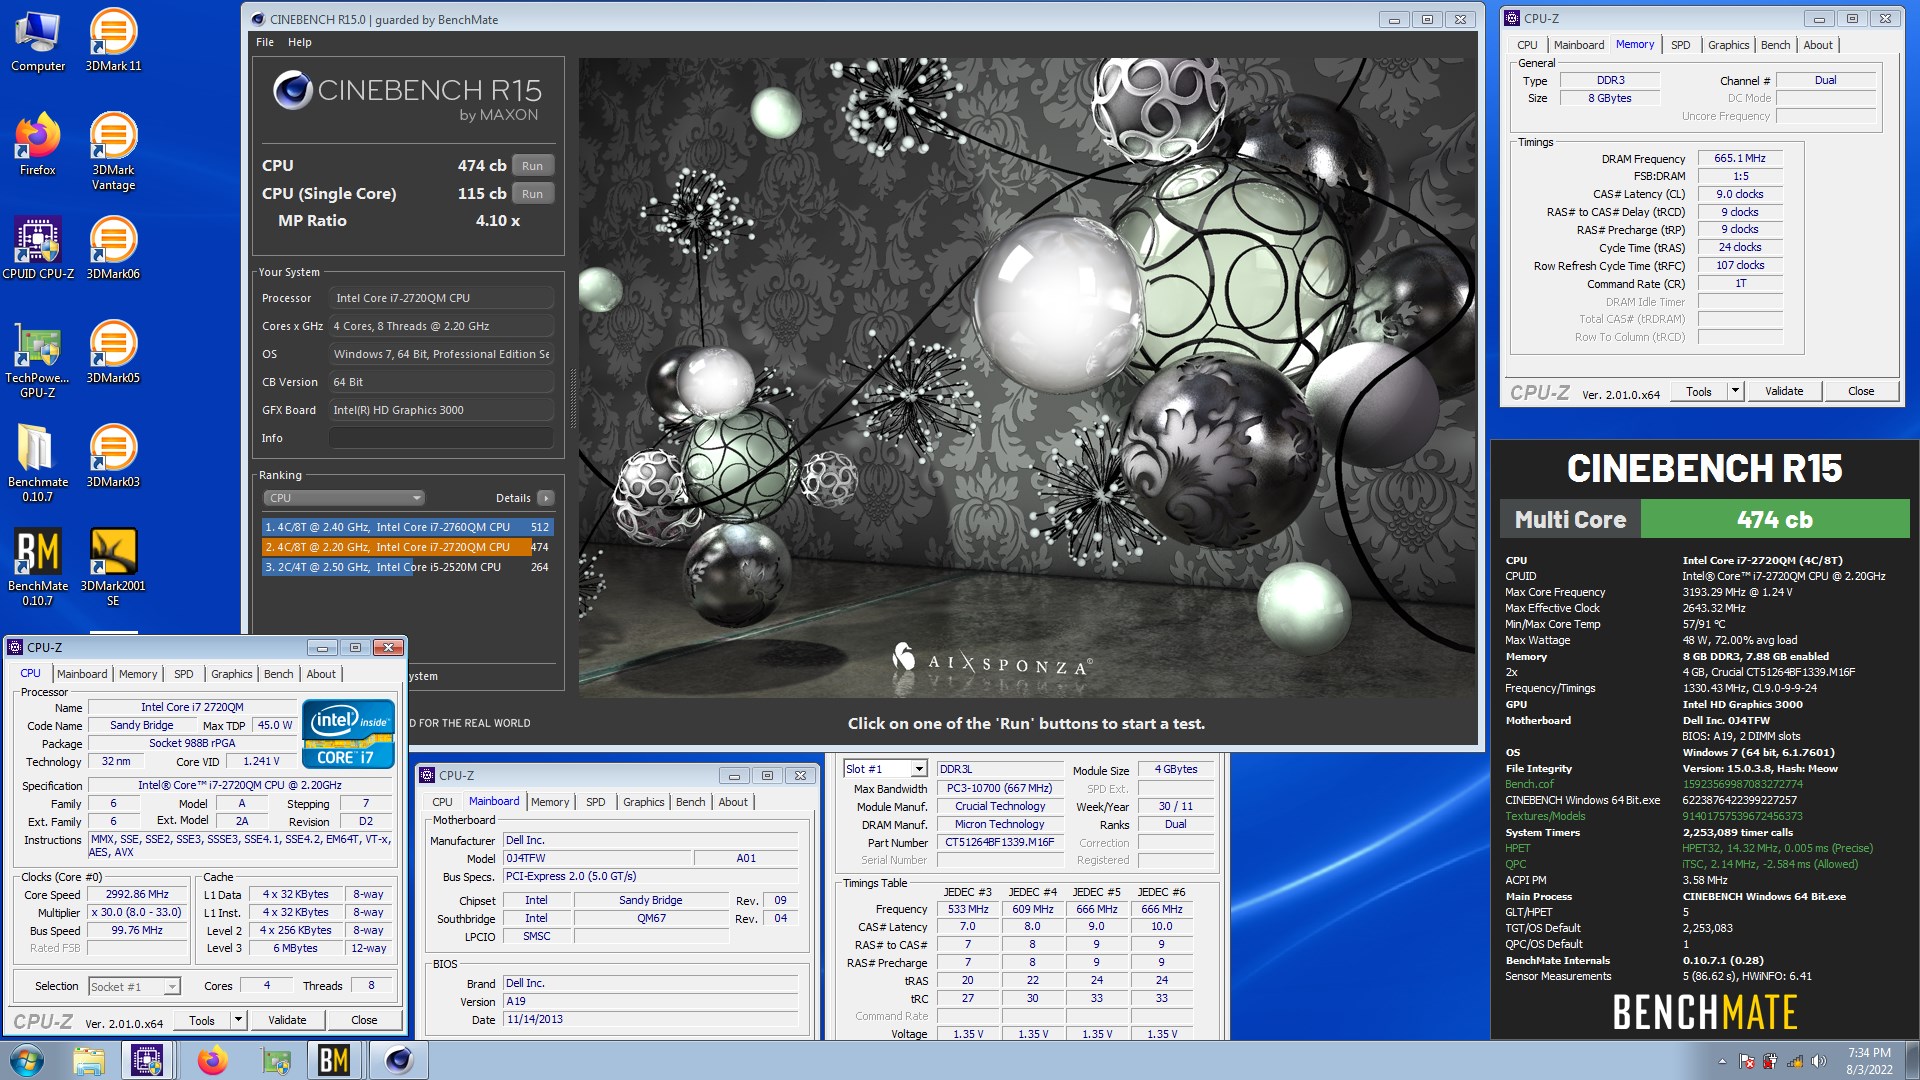Click the Bench.cof entry in BenchMate panel
The height and width of the screenshot is (1080, 1920).
1529,784
